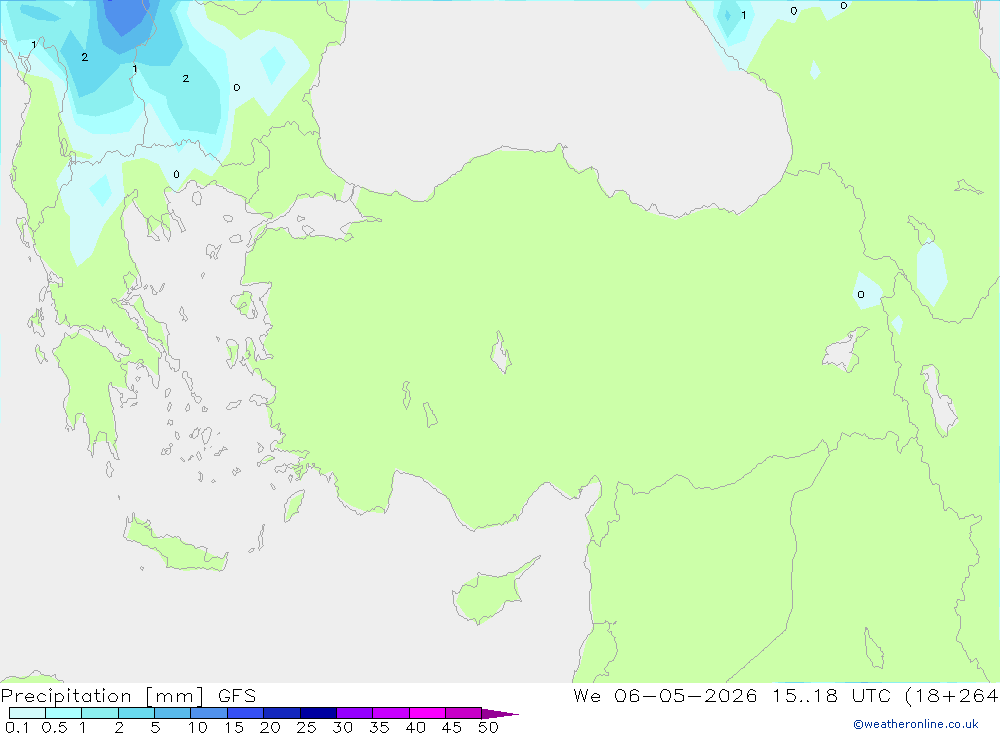The width and height of the screenshot is (1000, 733).
Task: Click the legend label "25"
Action: [306, 727]
